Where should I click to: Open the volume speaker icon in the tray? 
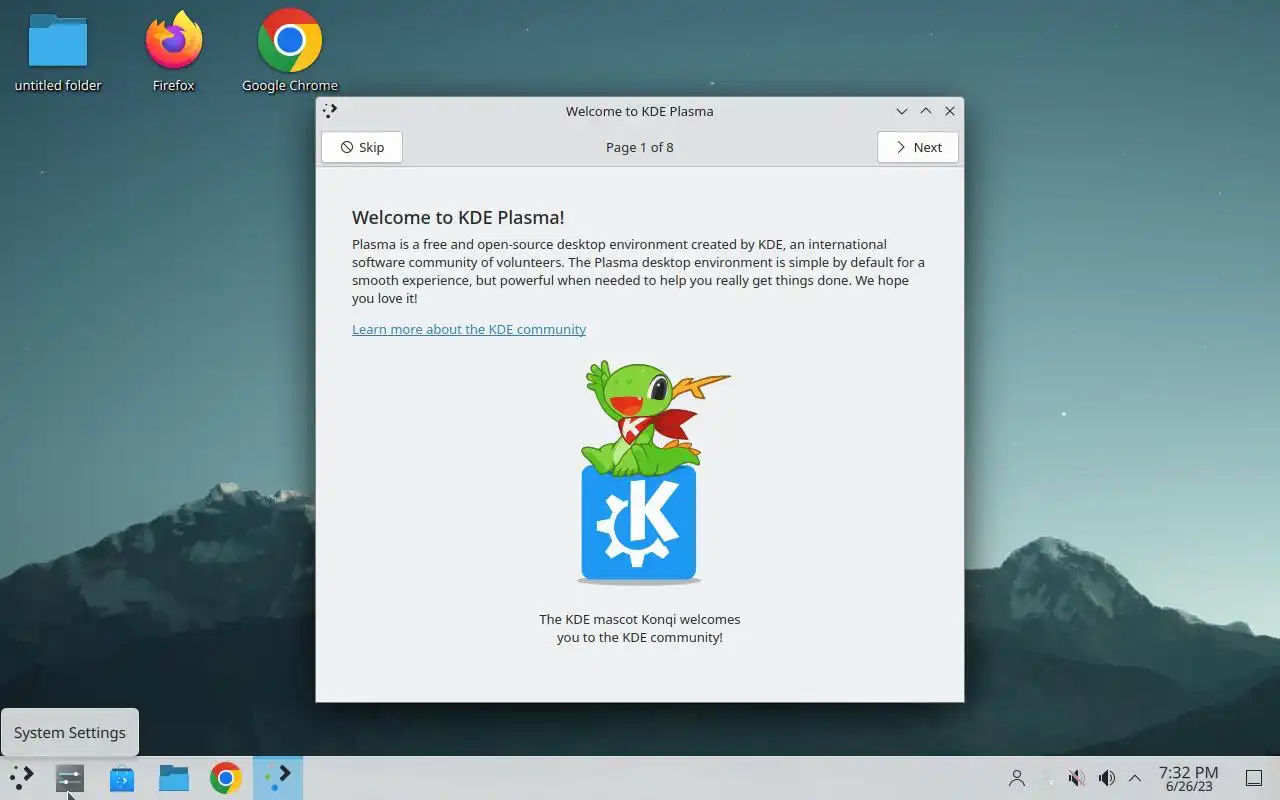point(1106,778)
